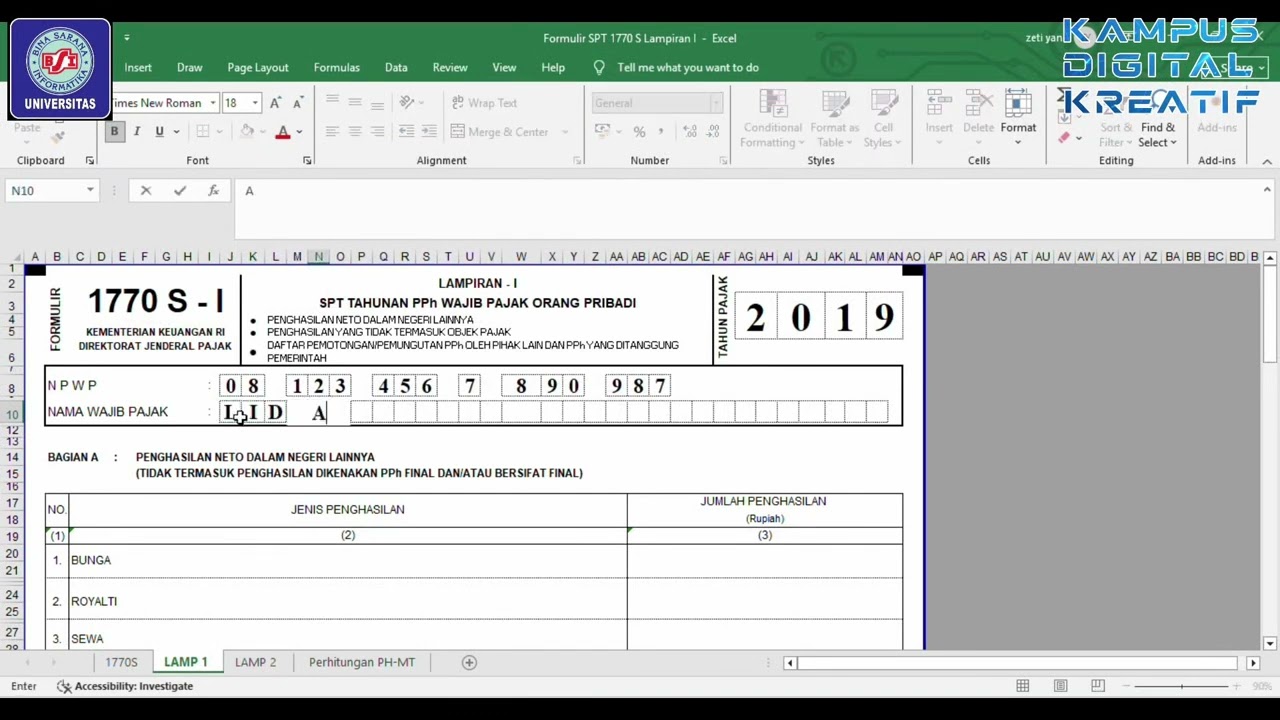Click the Orientation text angle icon
Screen dimensions: 1280x720
tap(407, 102)
